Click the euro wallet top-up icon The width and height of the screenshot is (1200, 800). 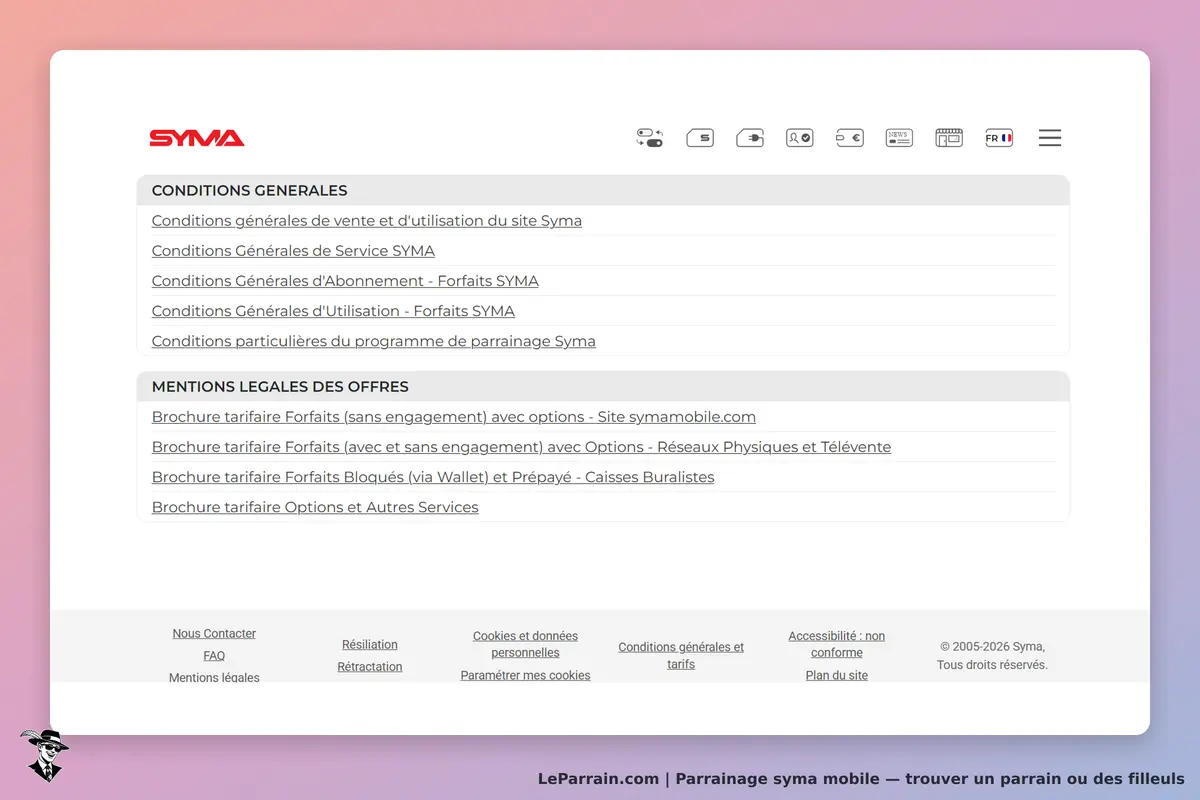click(x=850, y=138)
